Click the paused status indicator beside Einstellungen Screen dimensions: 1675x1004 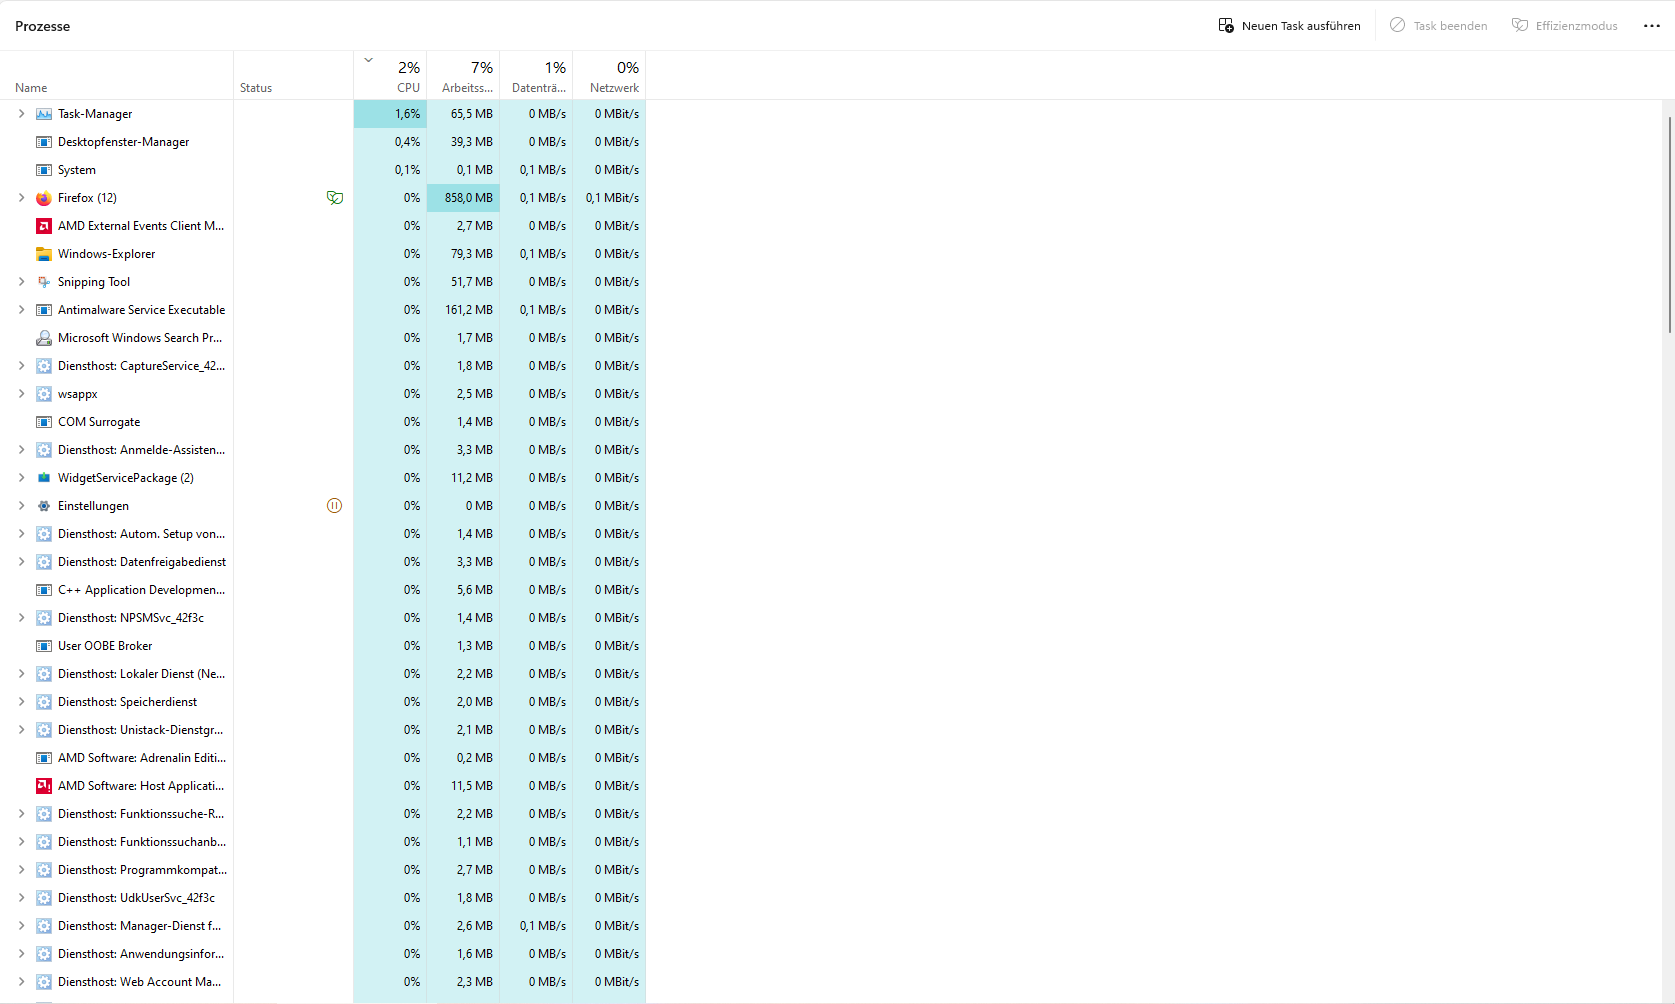tap(335, 505)
